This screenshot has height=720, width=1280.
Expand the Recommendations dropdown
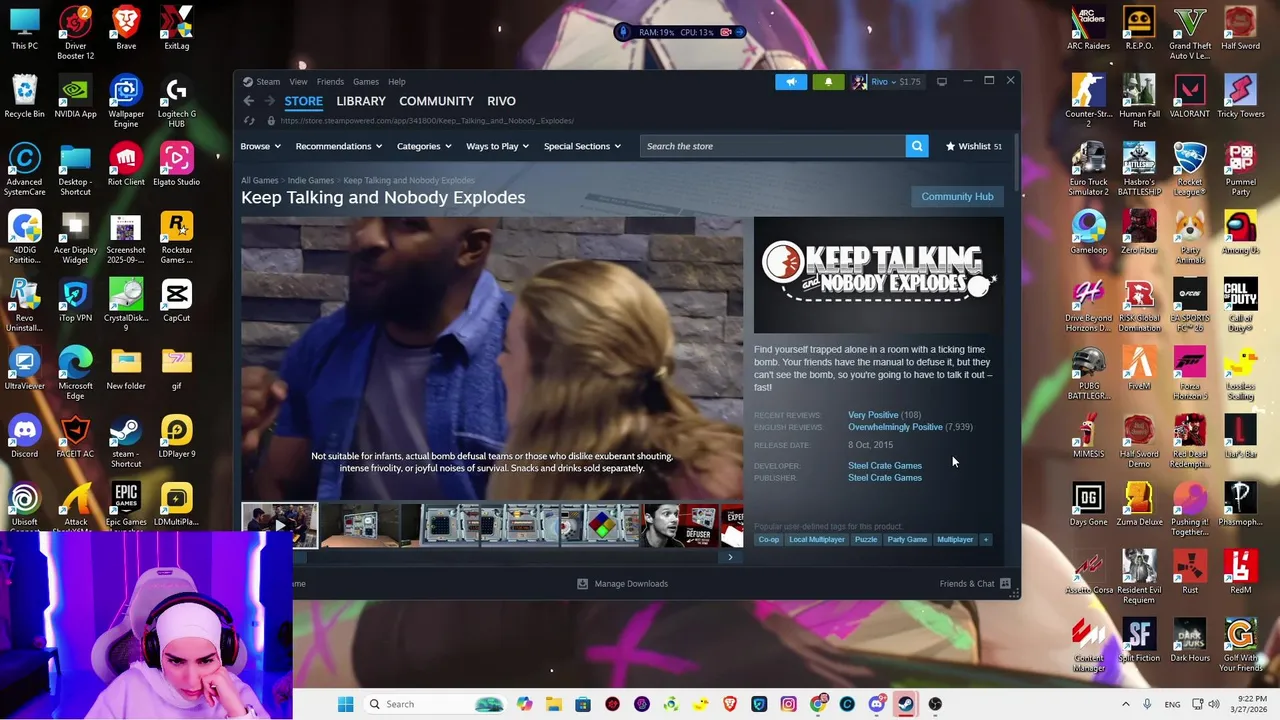point(339,146)
